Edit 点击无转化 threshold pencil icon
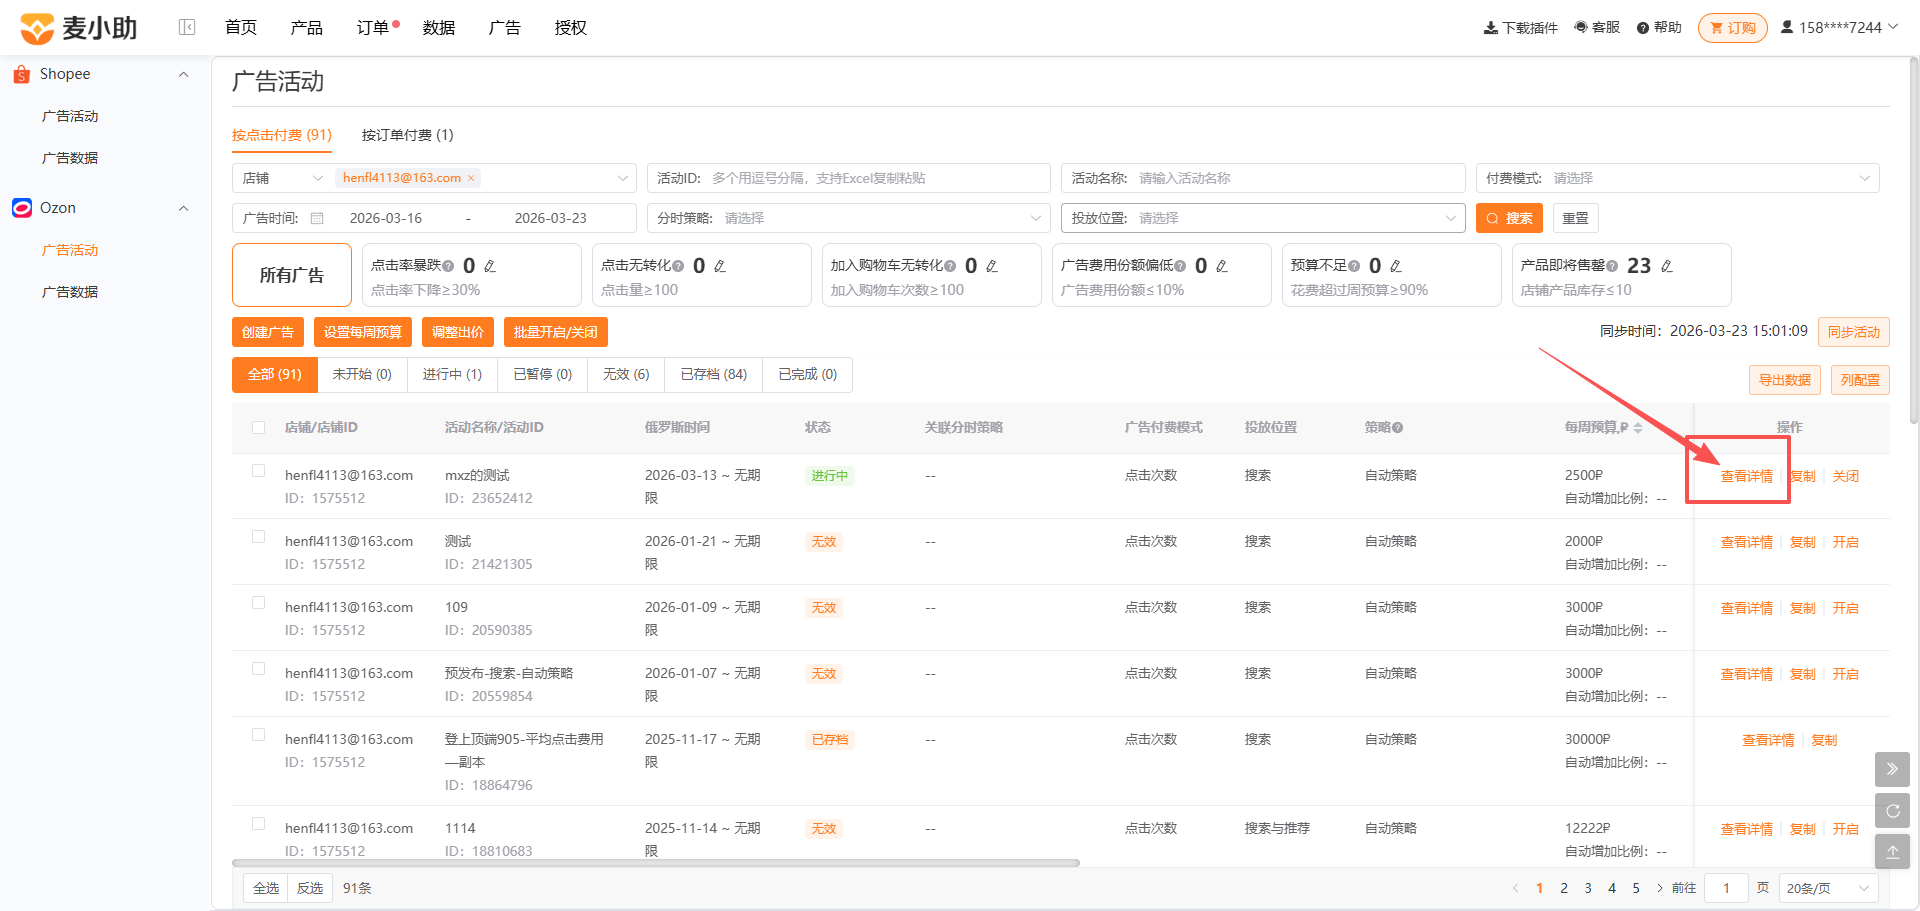1920x911 pixels. point(720,266)
